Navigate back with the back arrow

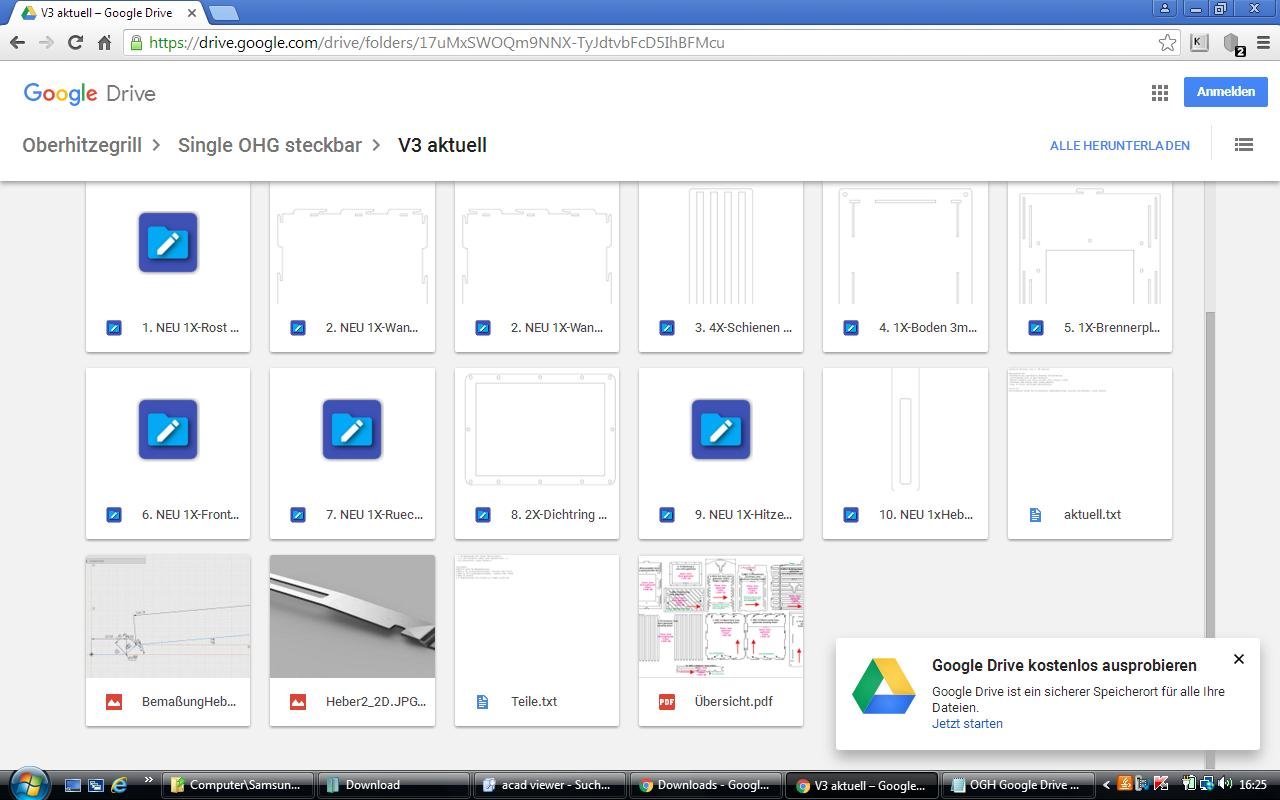17,43
